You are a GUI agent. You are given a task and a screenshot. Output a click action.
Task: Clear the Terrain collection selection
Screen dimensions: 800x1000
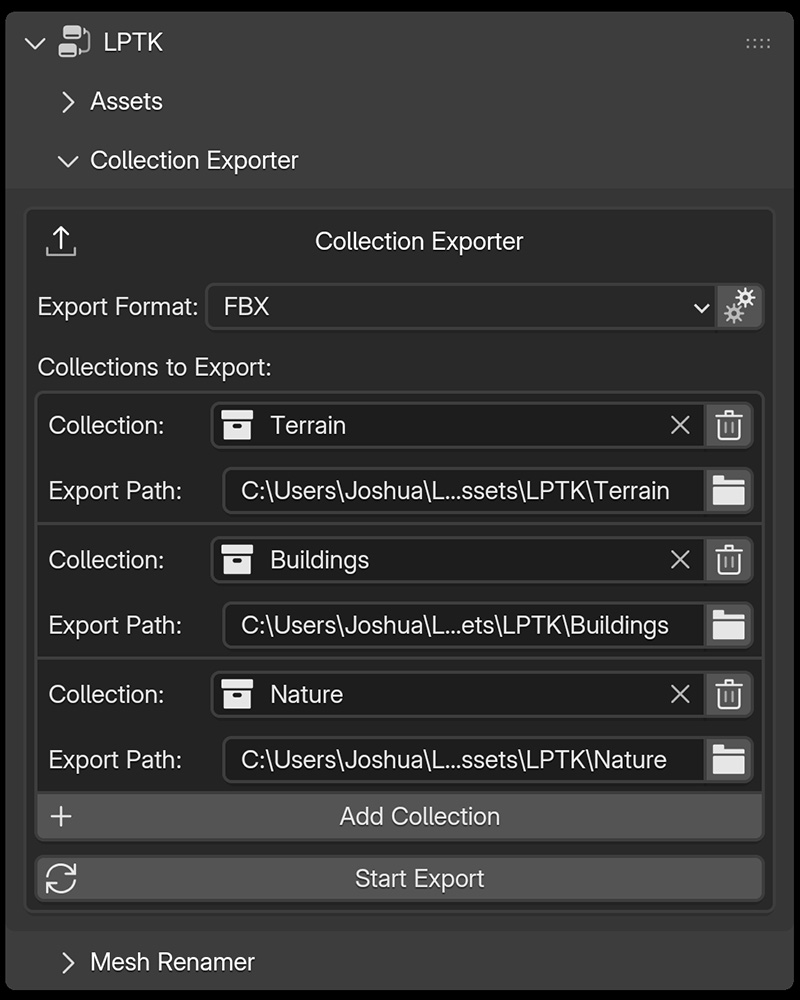680,424
